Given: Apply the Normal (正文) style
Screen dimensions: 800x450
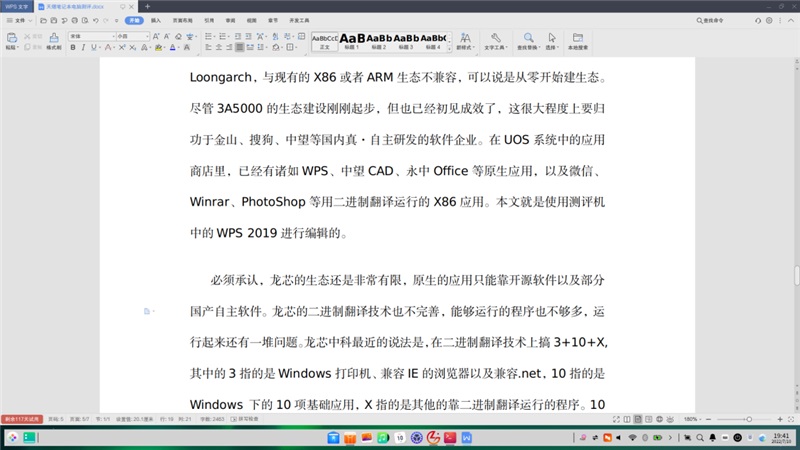Looking at the screenshot, I should (x=324, y=40).
